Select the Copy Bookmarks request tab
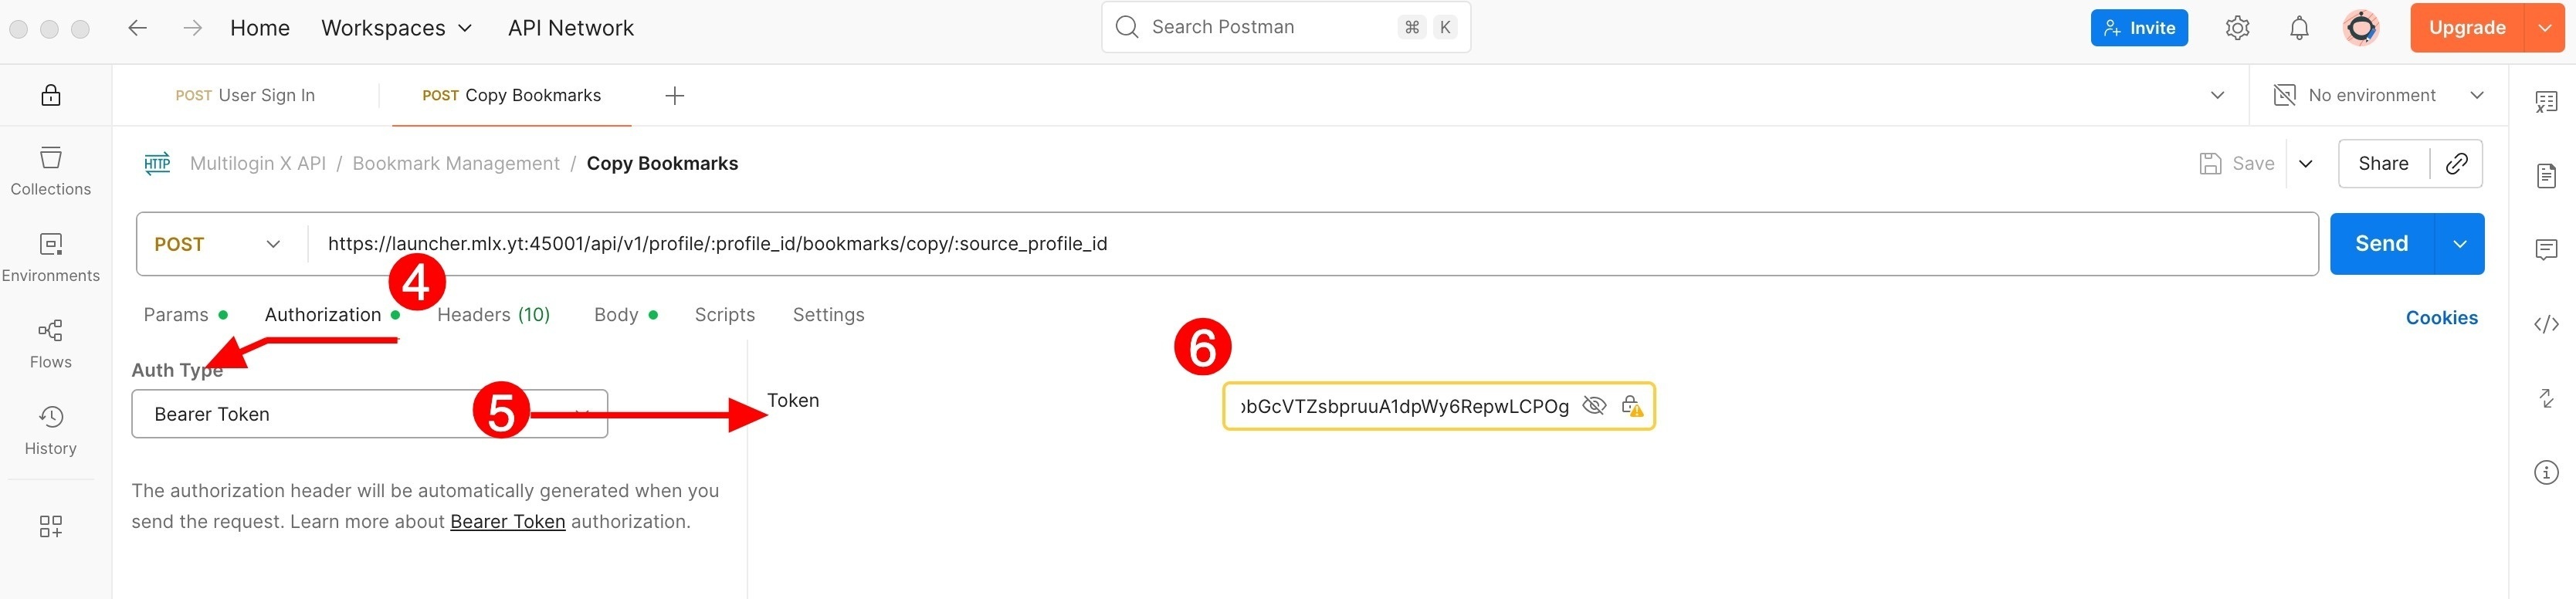Viewport: 2576px width, 599px height. 511,96
